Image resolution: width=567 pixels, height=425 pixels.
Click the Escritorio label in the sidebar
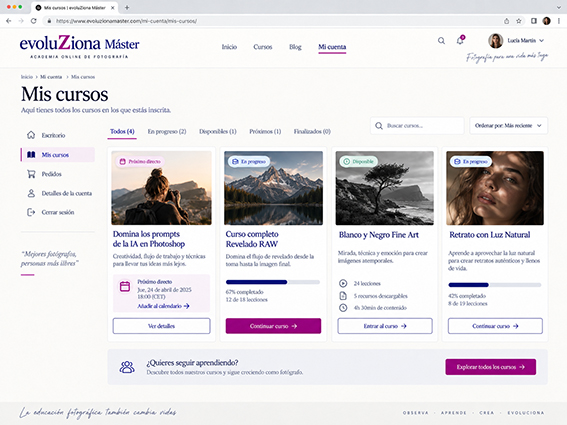click(x=53, y=135)
